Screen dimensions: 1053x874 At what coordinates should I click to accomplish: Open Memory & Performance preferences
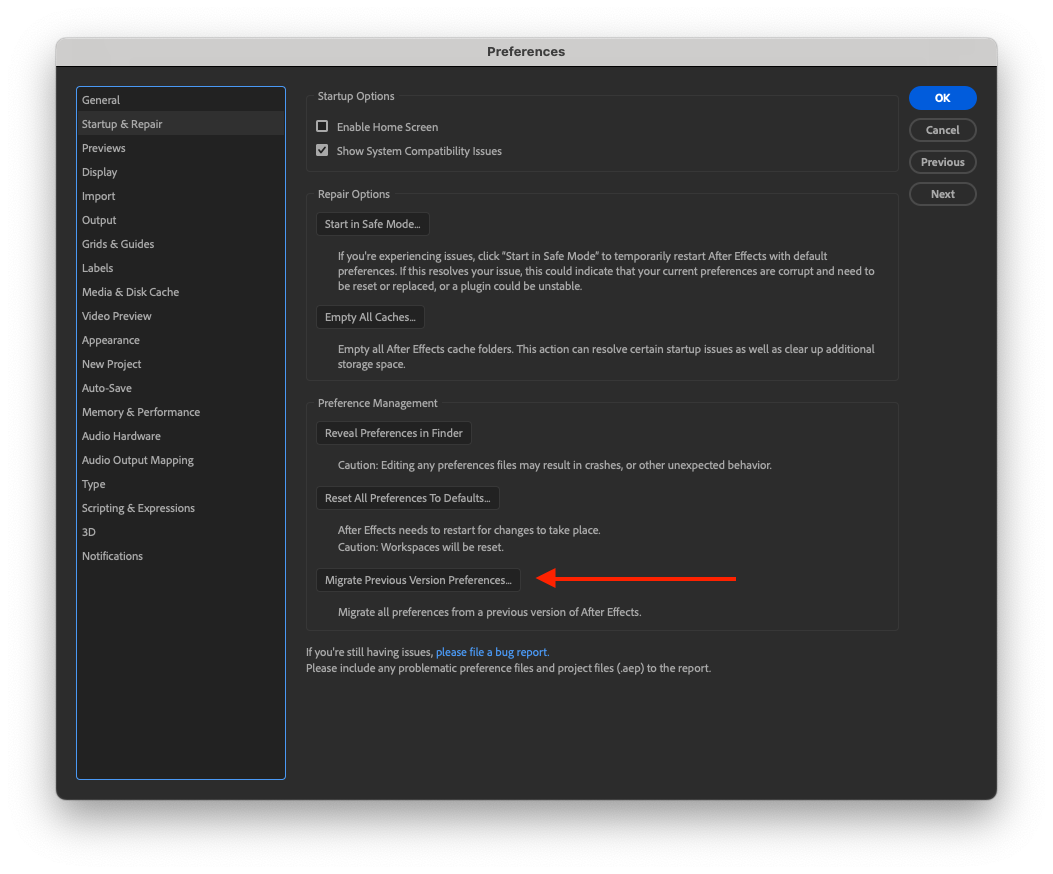tap(141, 411)
